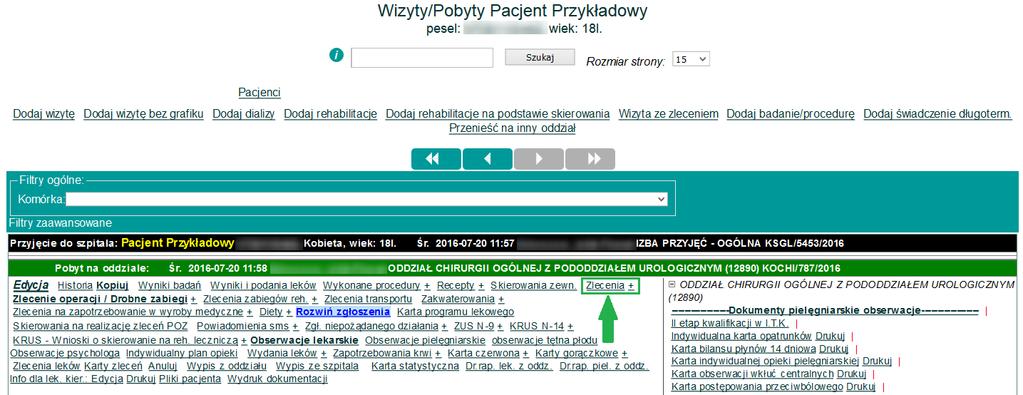The image size is (1023, 395).
Task: Click Dodaj wizytę
Action: point(44,114)
